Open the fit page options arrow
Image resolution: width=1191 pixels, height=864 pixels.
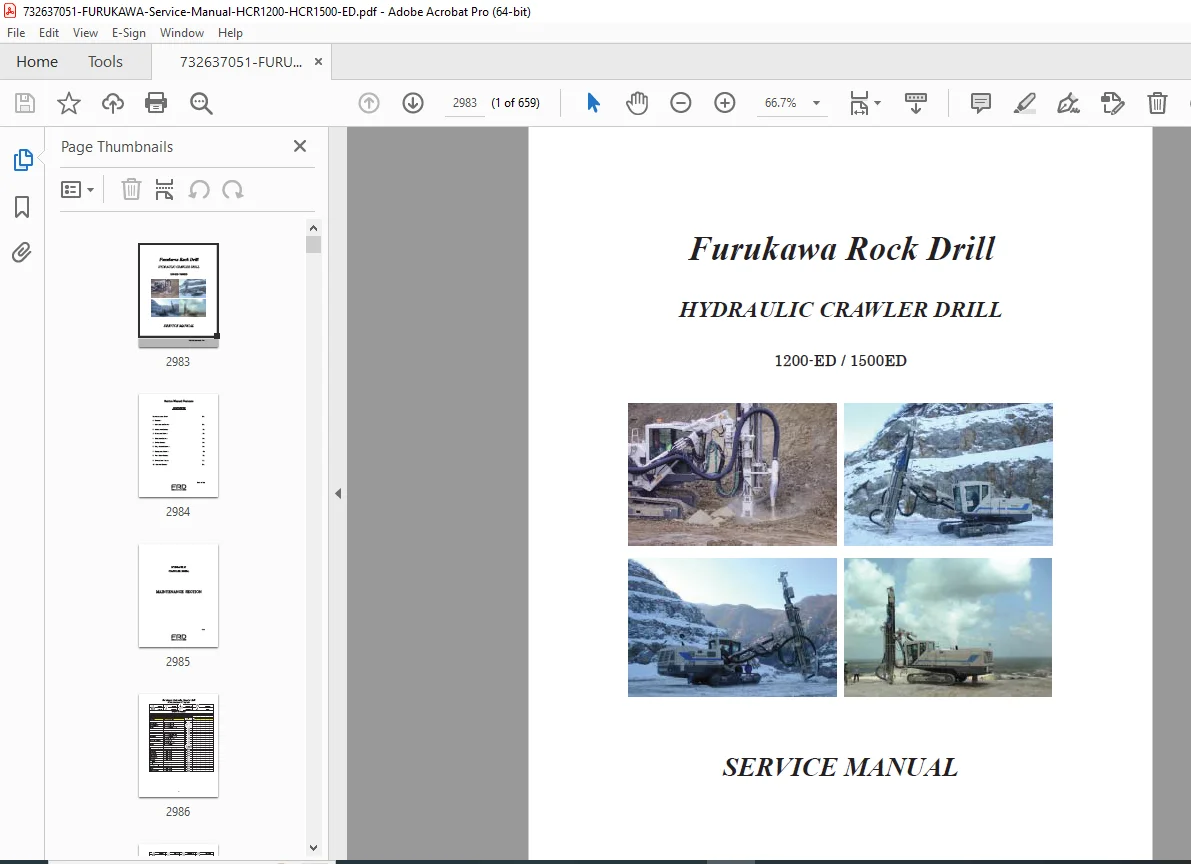click(878, 103)
